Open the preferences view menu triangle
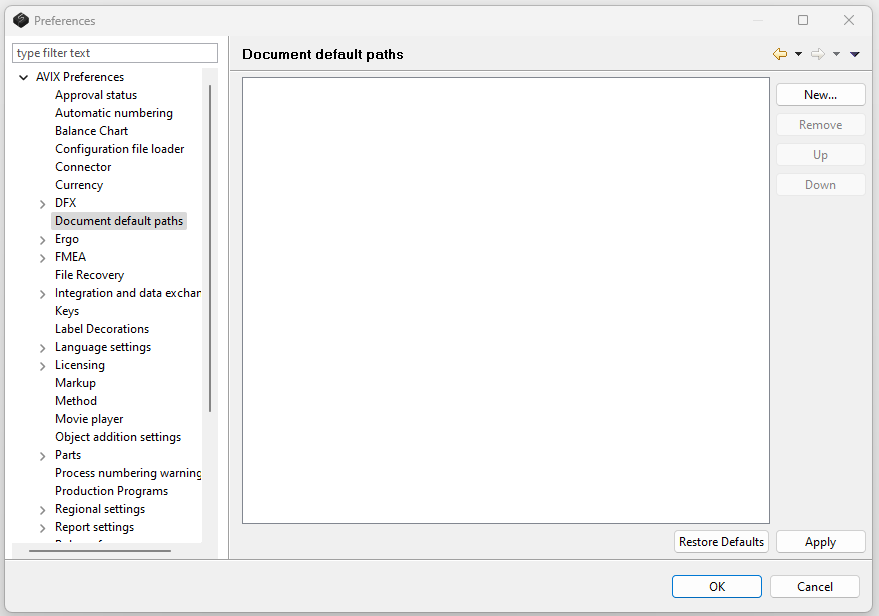This screenshot has width=879, height=616. [x=855, y=54]
